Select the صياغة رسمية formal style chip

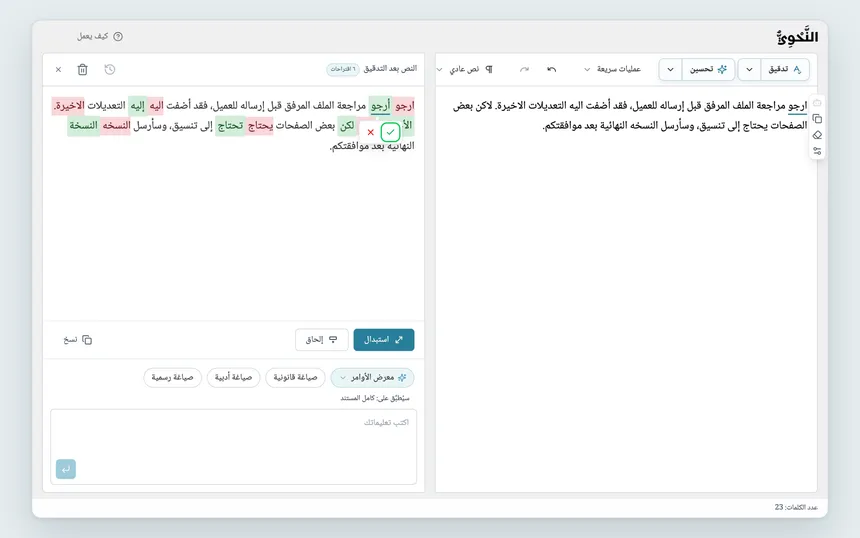coord(172,377)
